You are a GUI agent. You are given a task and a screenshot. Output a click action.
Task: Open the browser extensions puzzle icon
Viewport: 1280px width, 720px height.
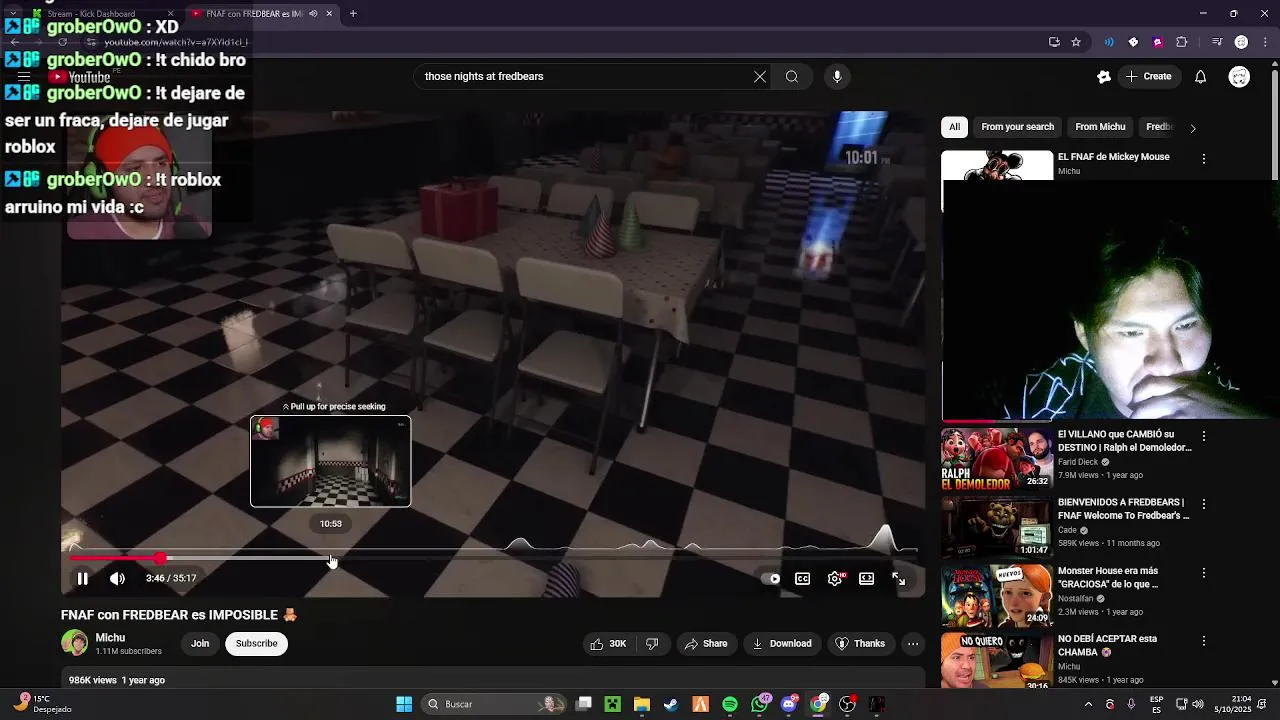pos(1182,42)
